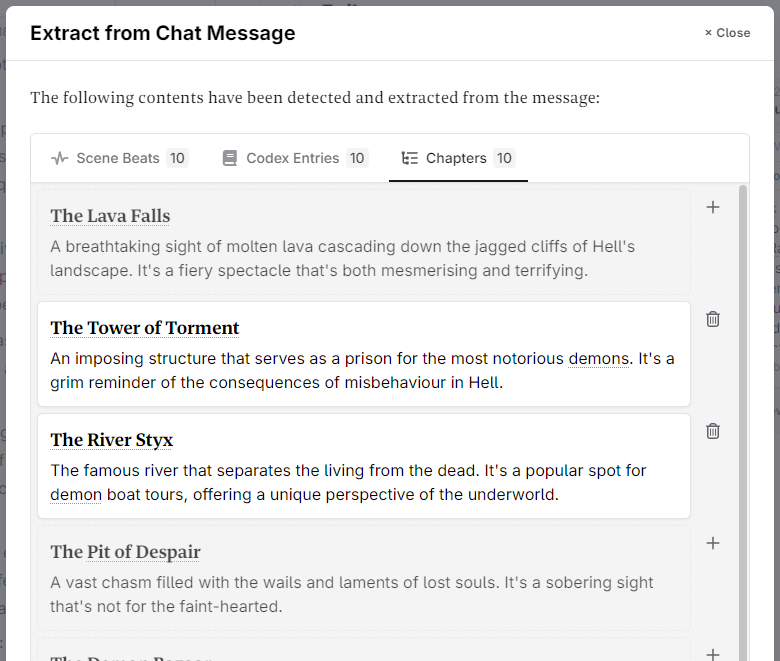
Task: Remove The River Styx with trash icon
Action: click(x=713, y=431)
